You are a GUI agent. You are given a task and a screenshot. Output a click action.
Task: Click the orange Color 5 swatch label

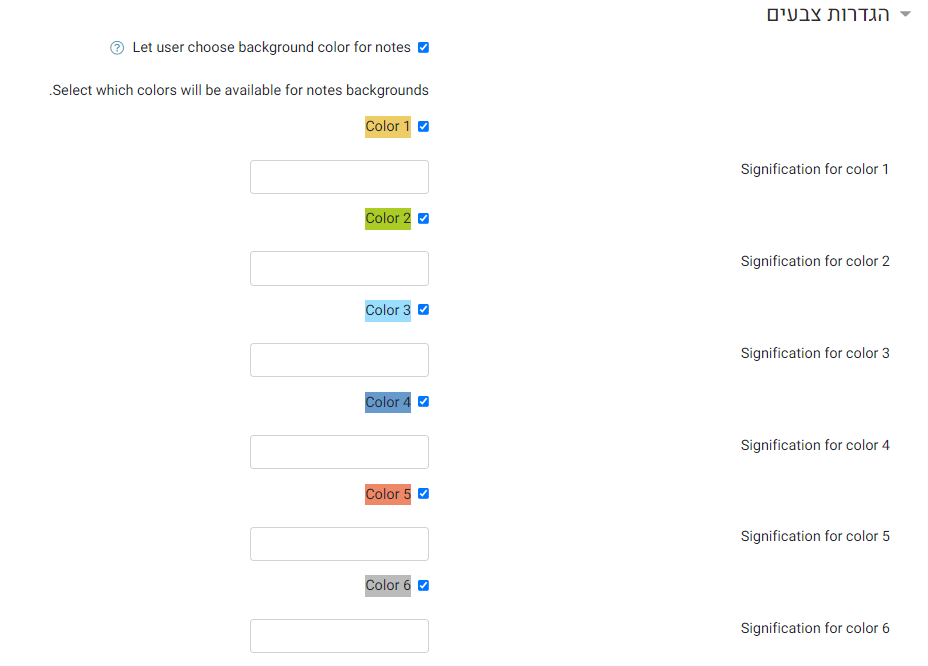coord(388,494)
